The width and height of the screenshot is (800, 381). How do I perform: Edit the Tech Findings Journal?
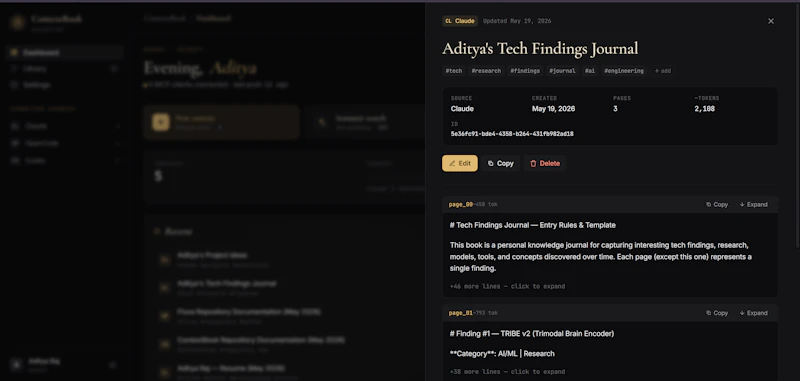pyautogui.click(x=460, y=163)
